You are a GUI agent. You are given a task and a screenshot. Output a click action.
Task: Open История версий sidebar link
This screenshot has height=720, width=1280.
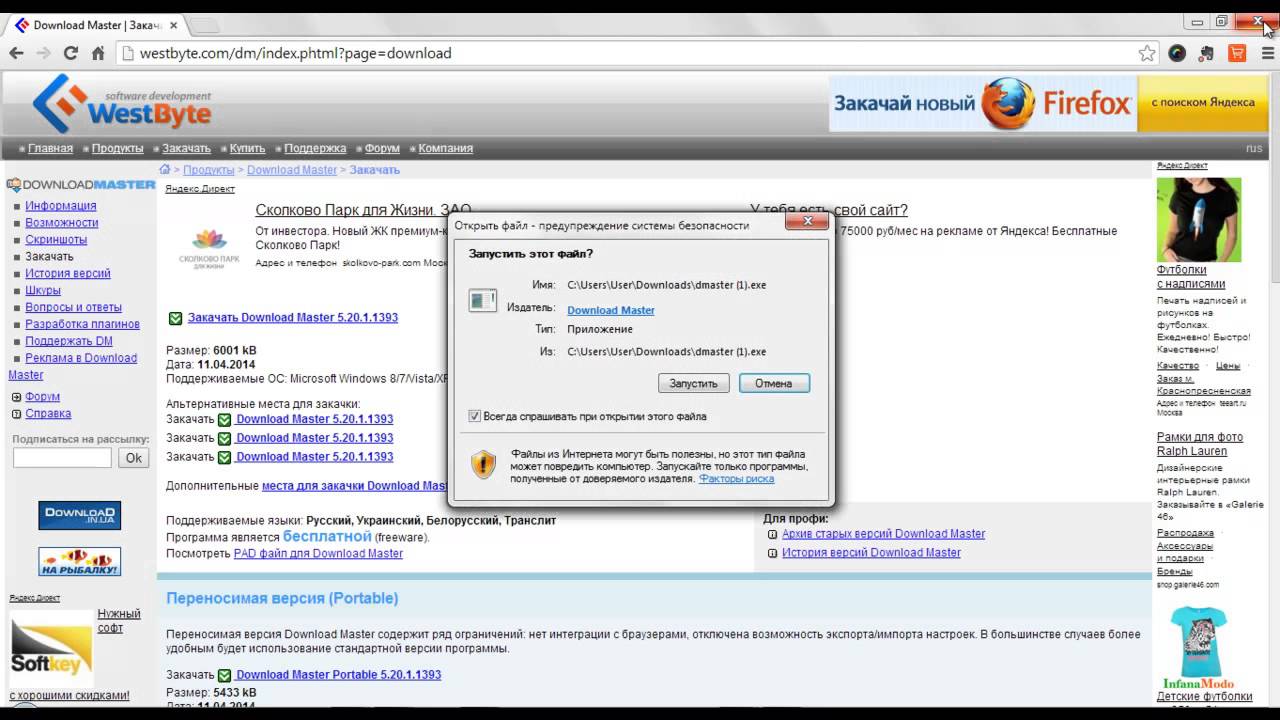click(68, 273)
